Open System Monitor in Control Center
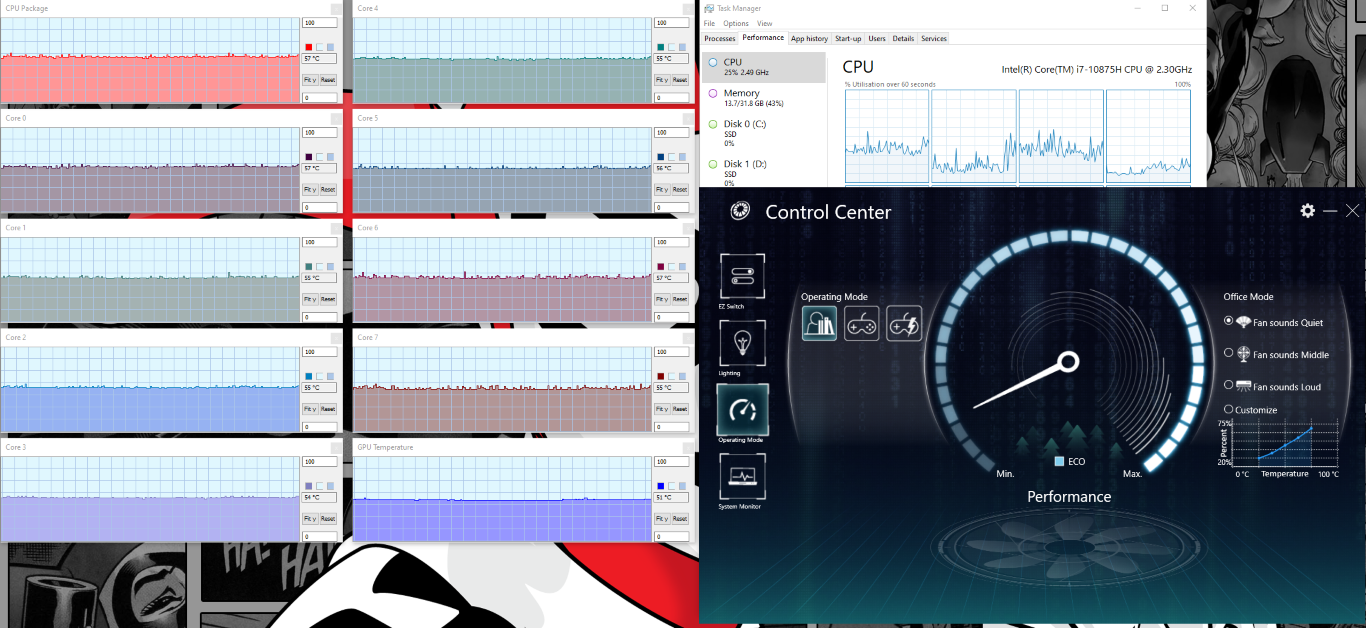This screenshot has width=1366, height=628. [x=742, y=476]
